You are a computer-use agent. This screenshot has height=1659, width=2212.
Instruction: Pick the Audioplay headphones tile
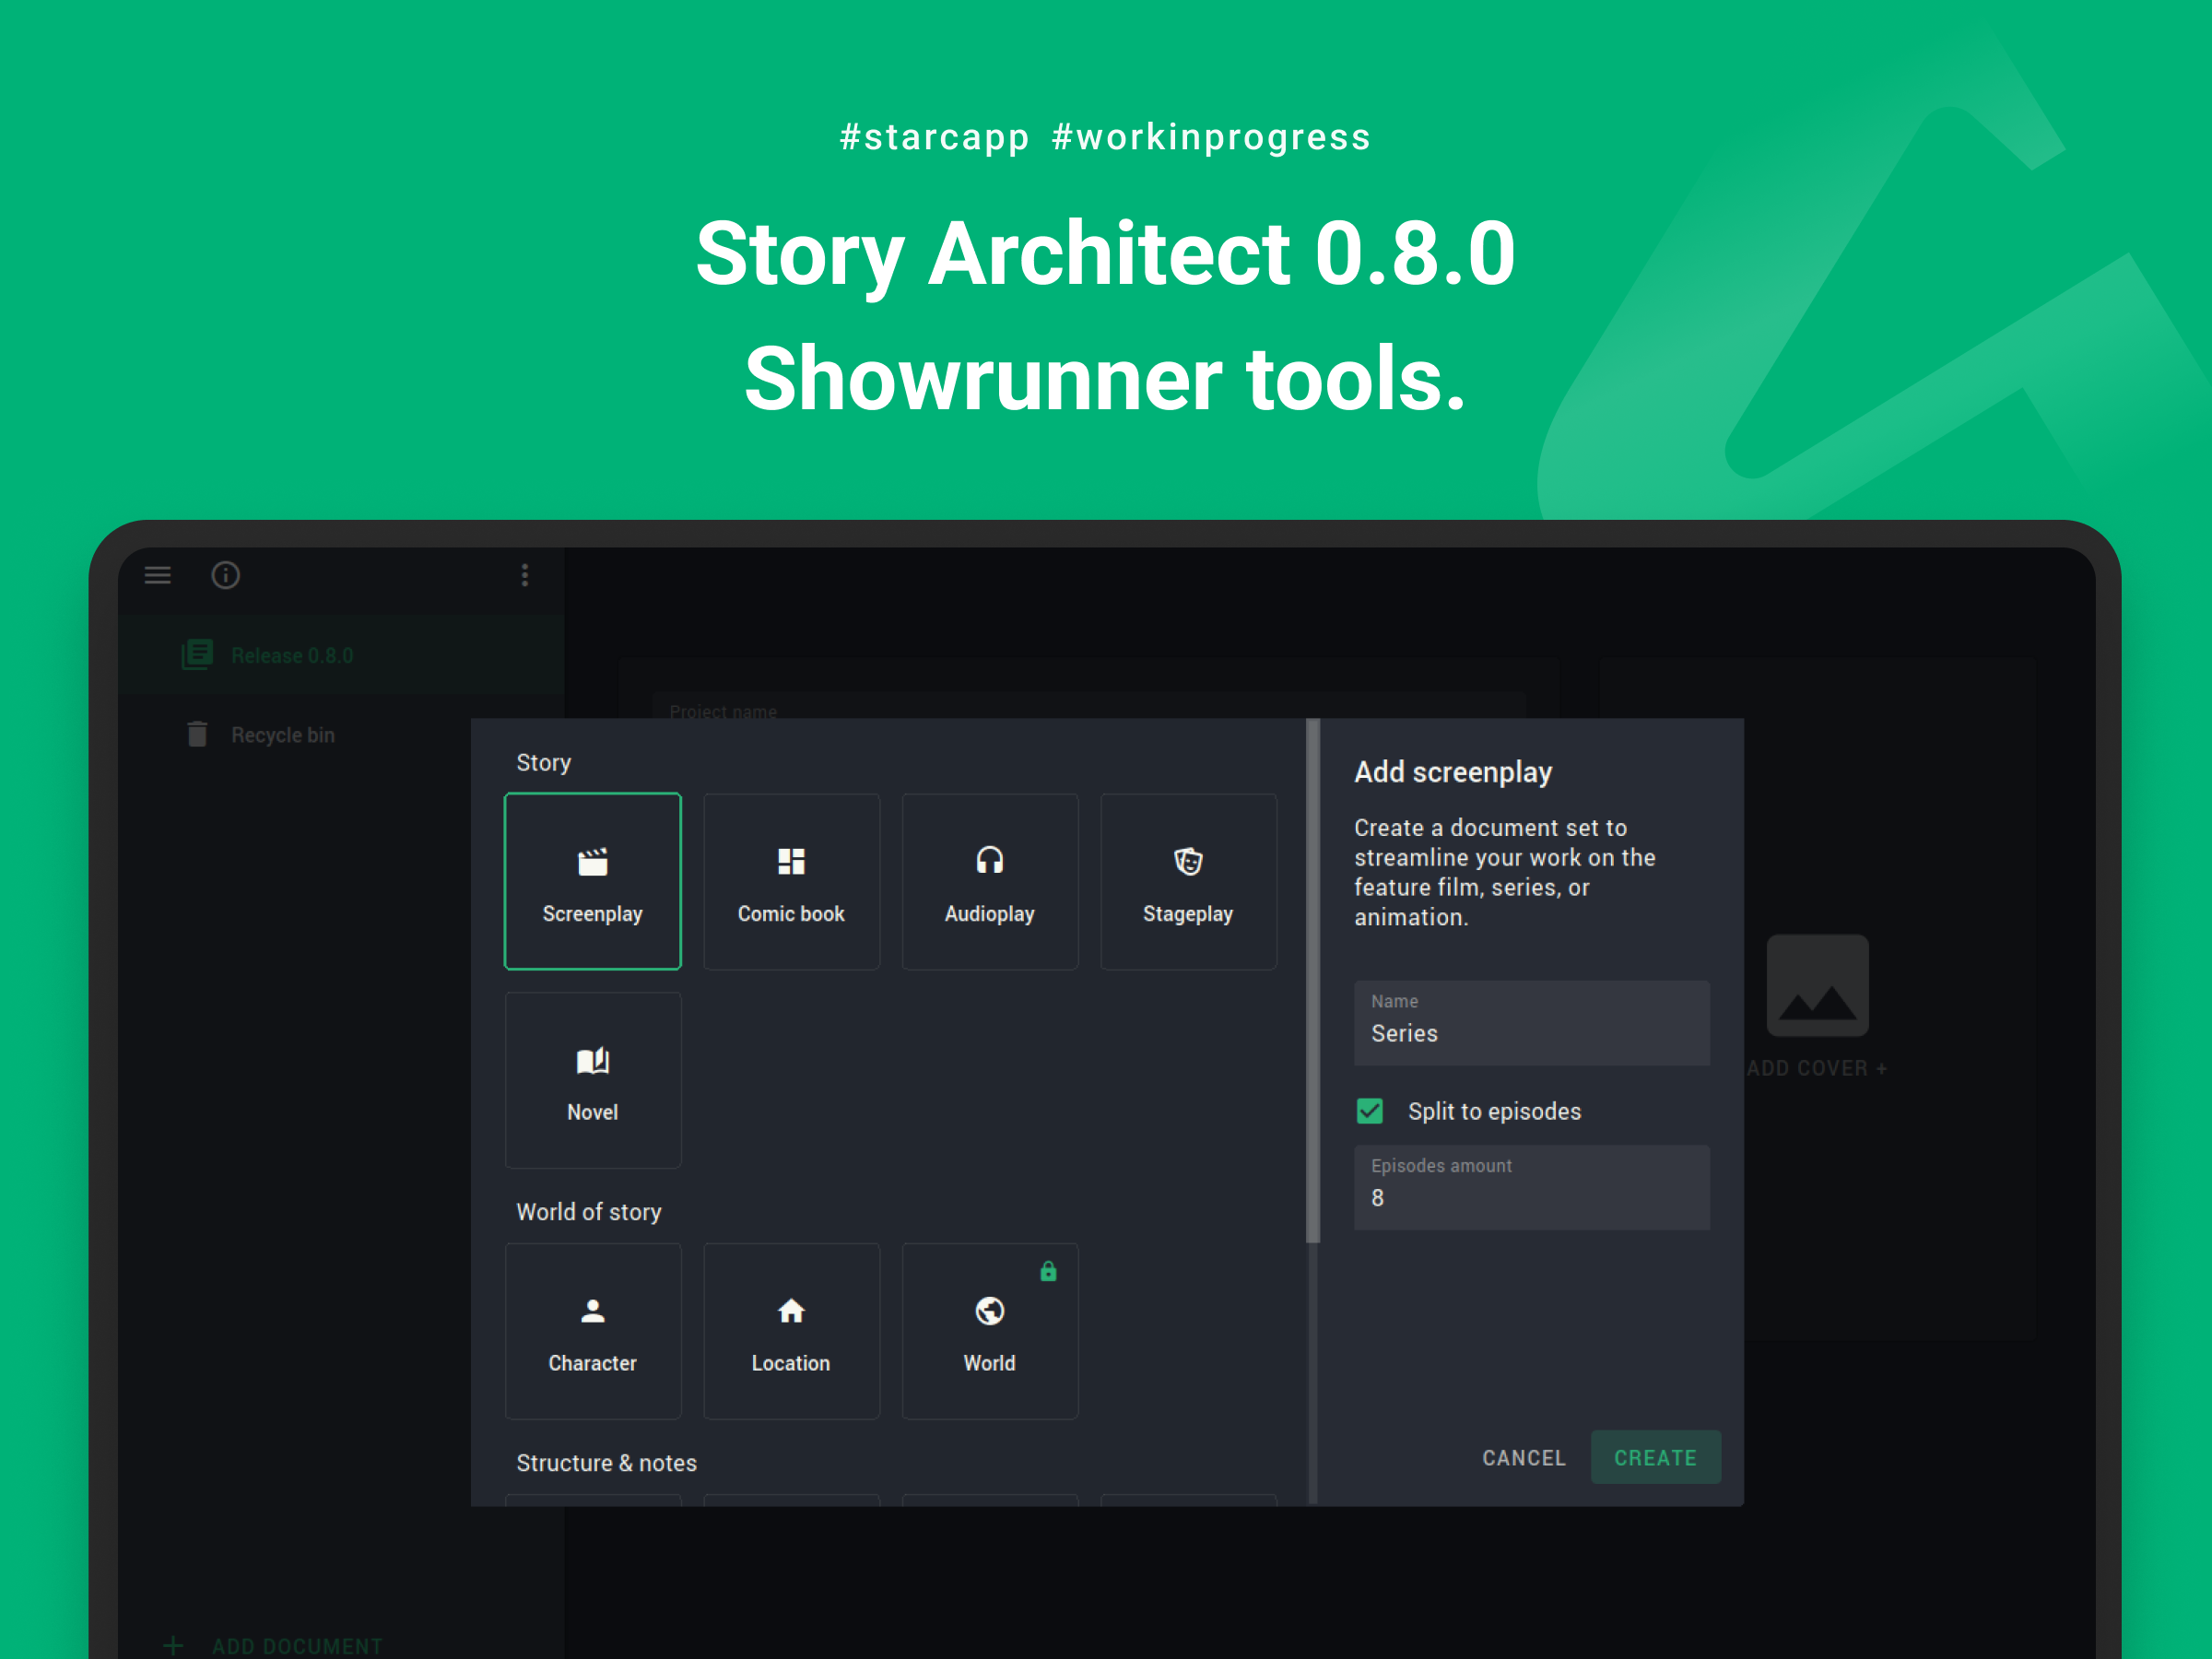[989, 881]
